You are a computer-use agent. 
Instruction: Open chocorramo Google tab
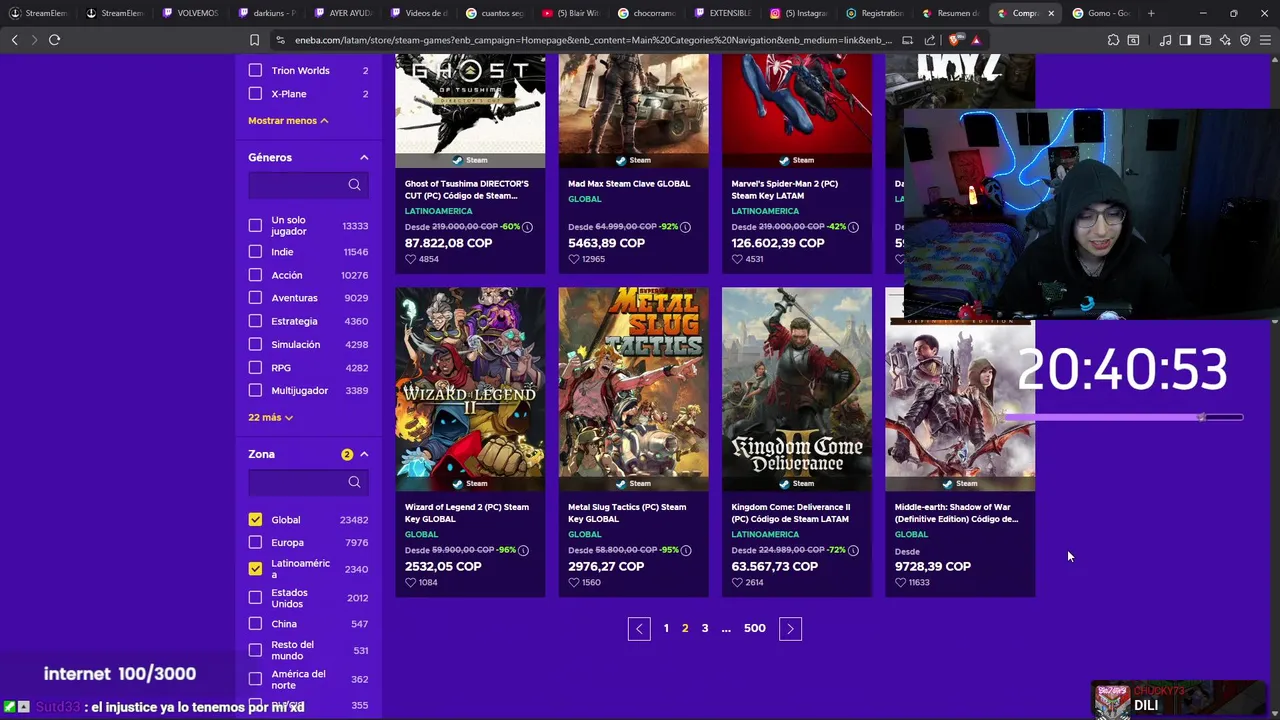click(x=646, y=13)
